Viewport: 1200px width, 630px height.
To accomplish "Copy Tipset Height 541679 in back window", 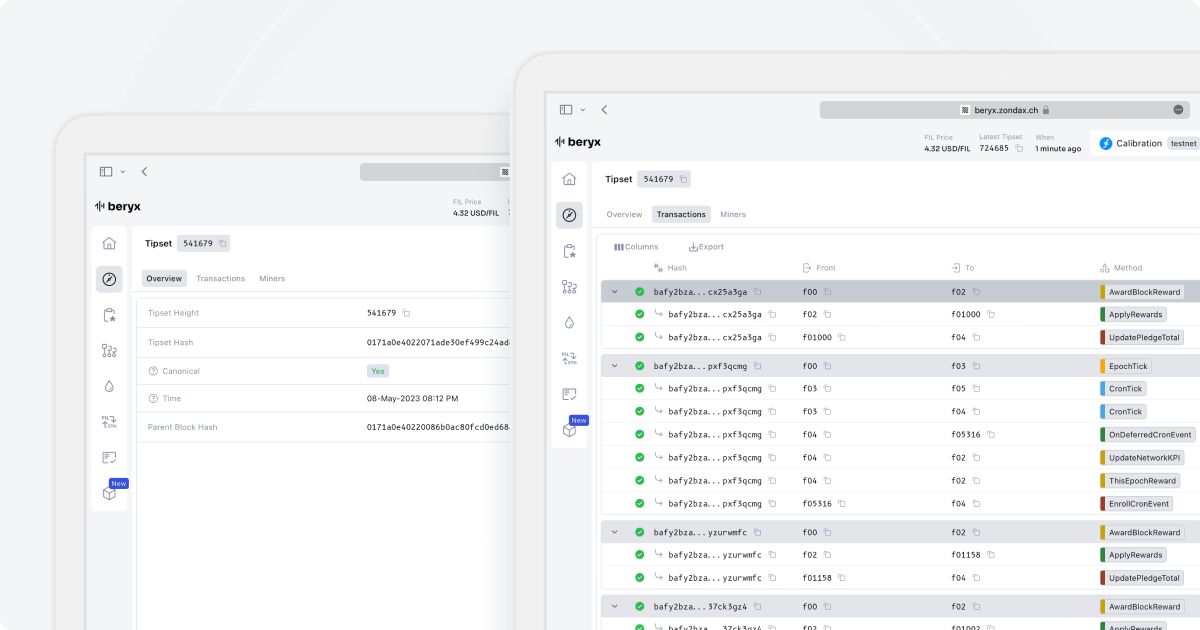I will coord(406,313).
